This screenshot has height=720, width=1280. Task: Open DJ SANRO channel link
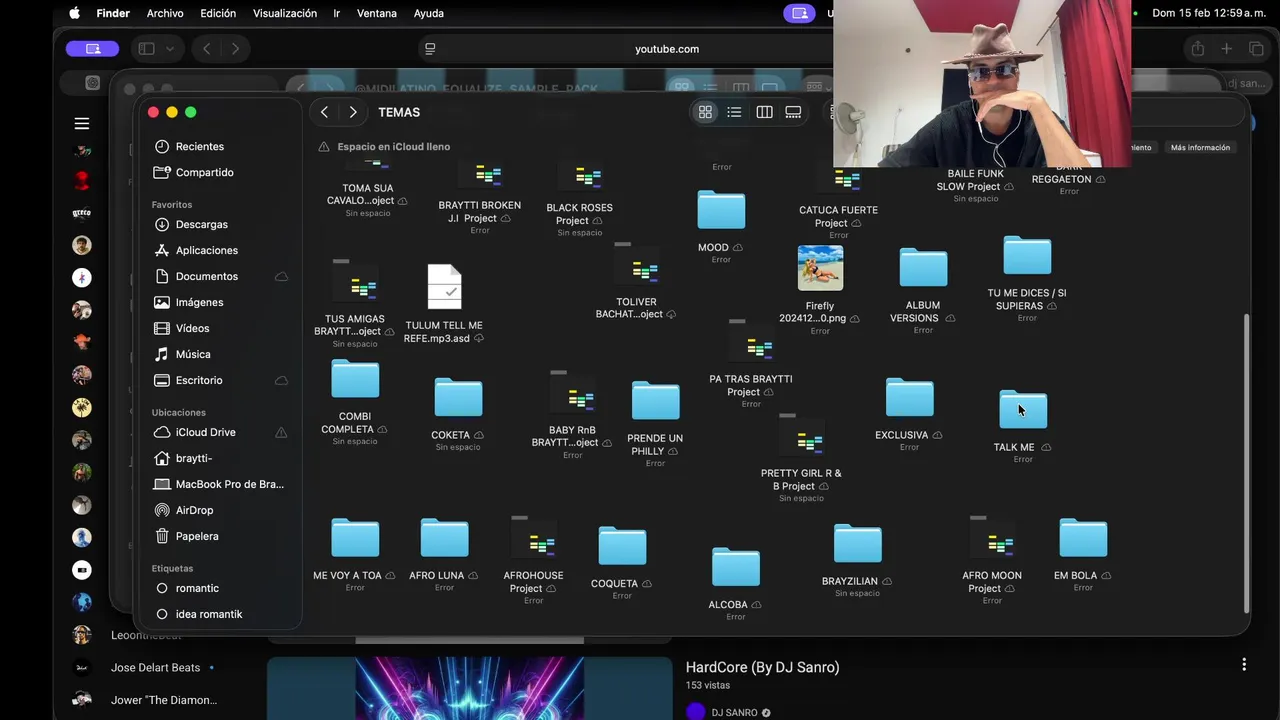pos(734,712)
